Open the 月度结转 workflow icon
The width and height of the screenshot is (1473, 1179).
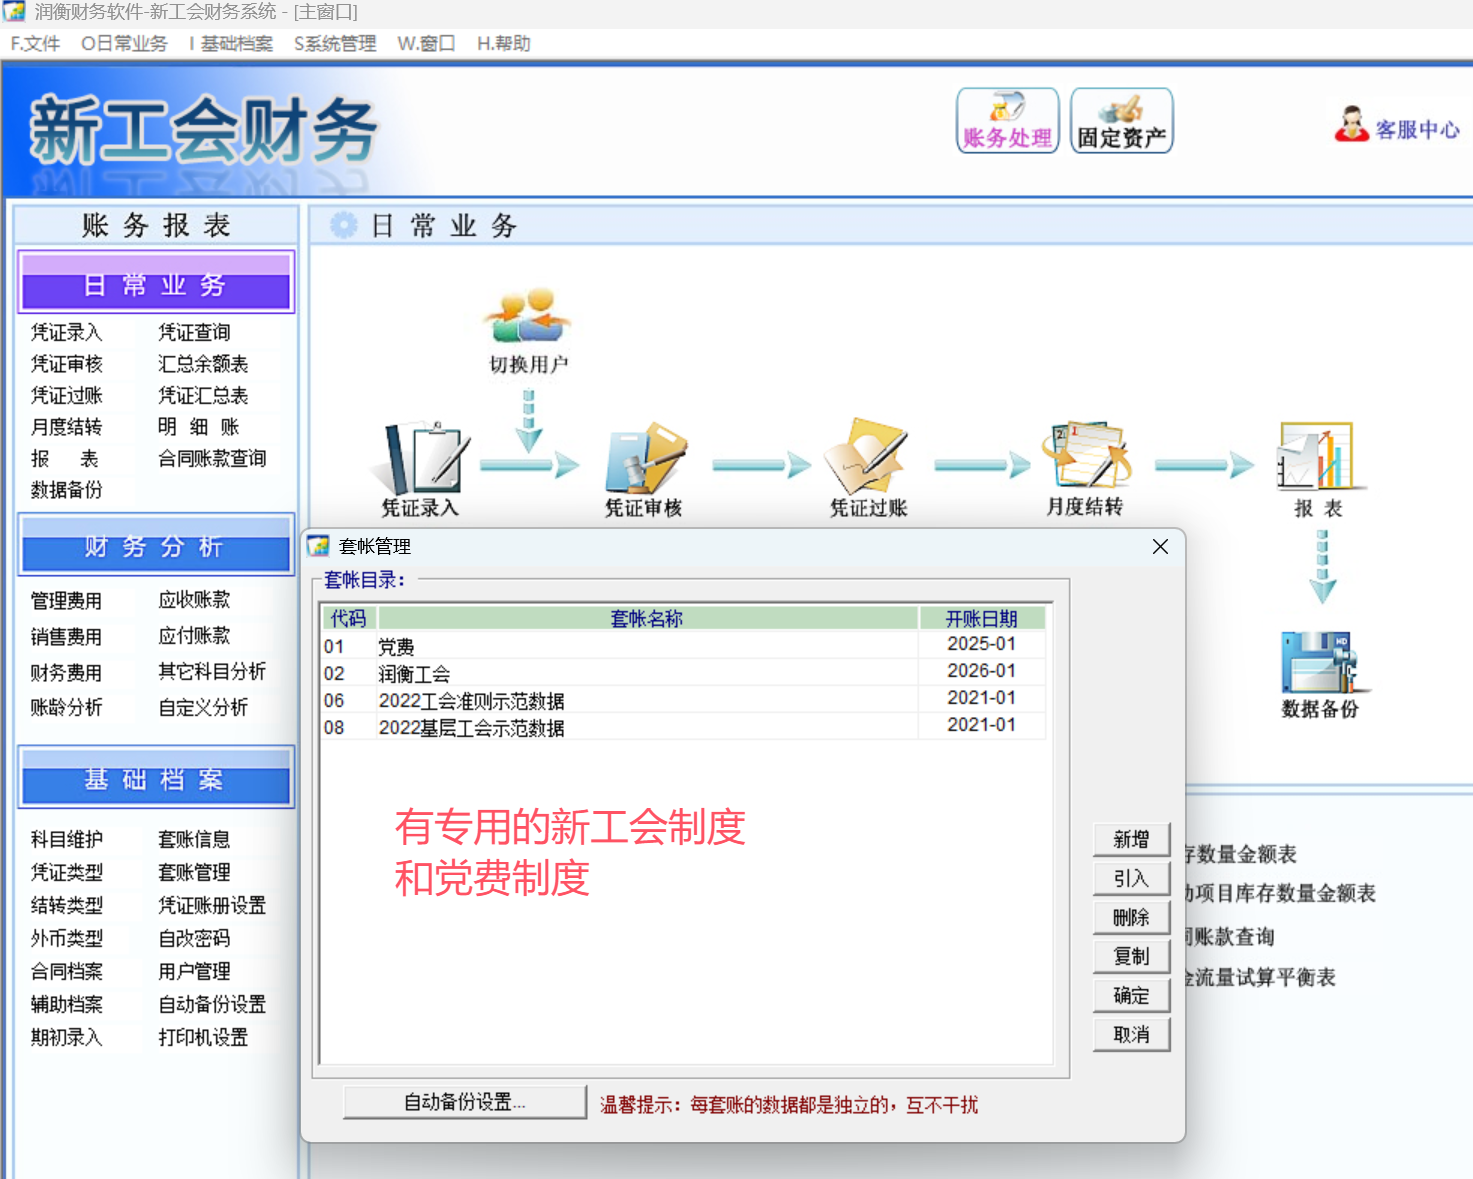1085,469
